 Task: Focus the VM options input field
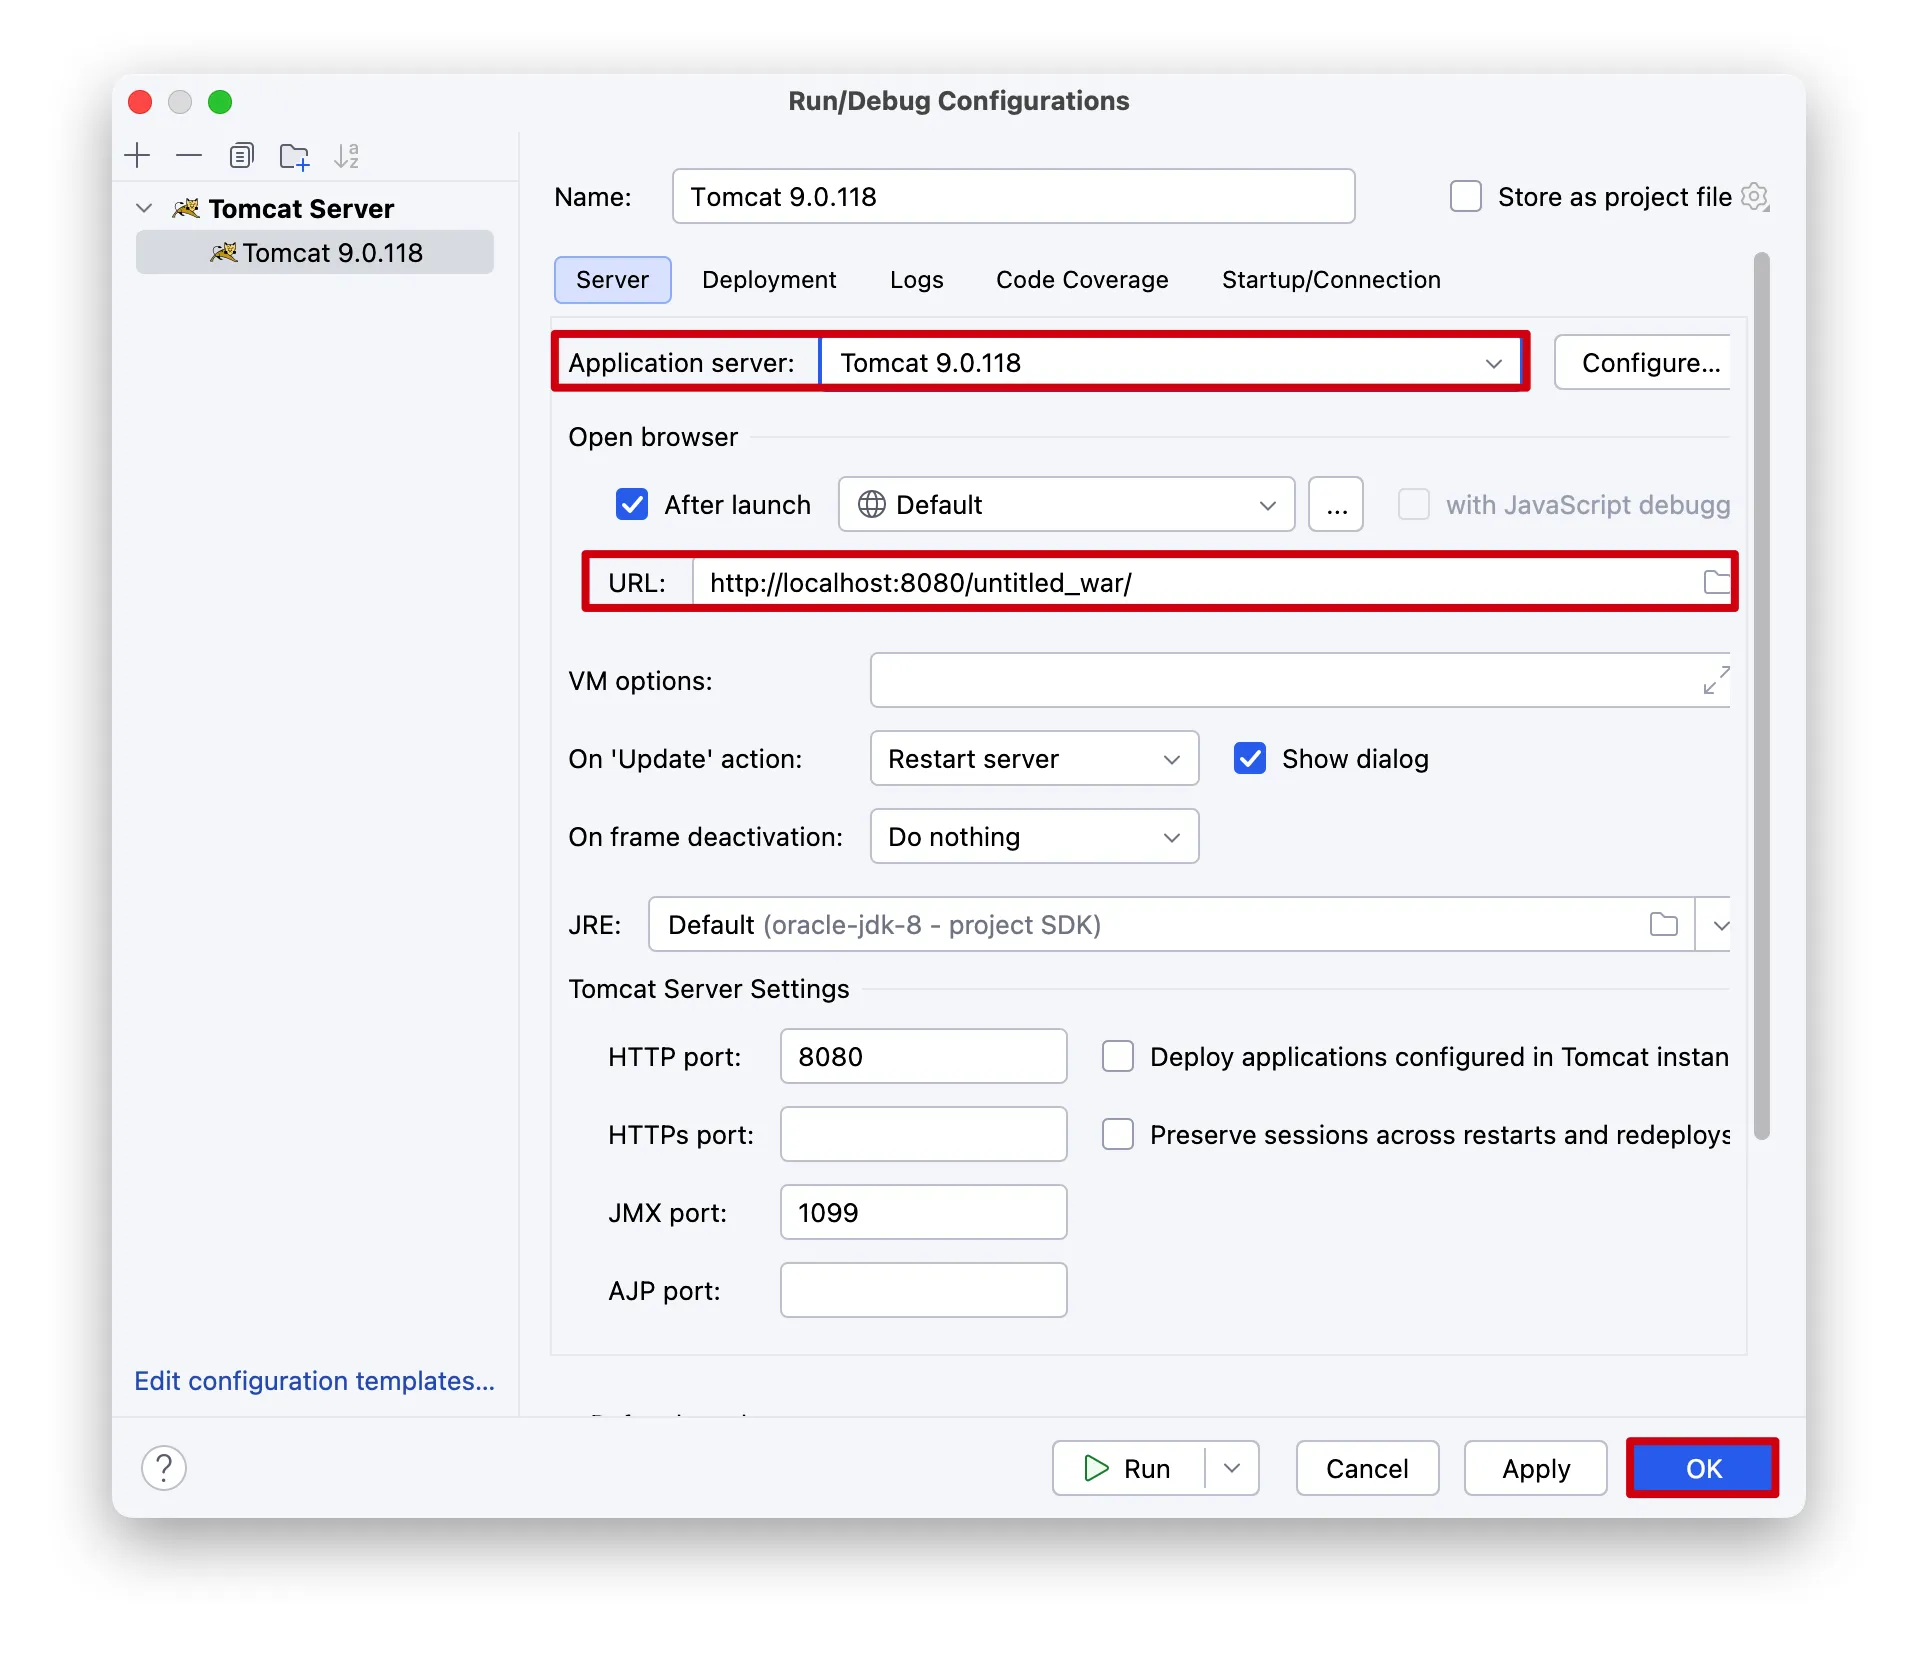click(x=1300, y=681)
